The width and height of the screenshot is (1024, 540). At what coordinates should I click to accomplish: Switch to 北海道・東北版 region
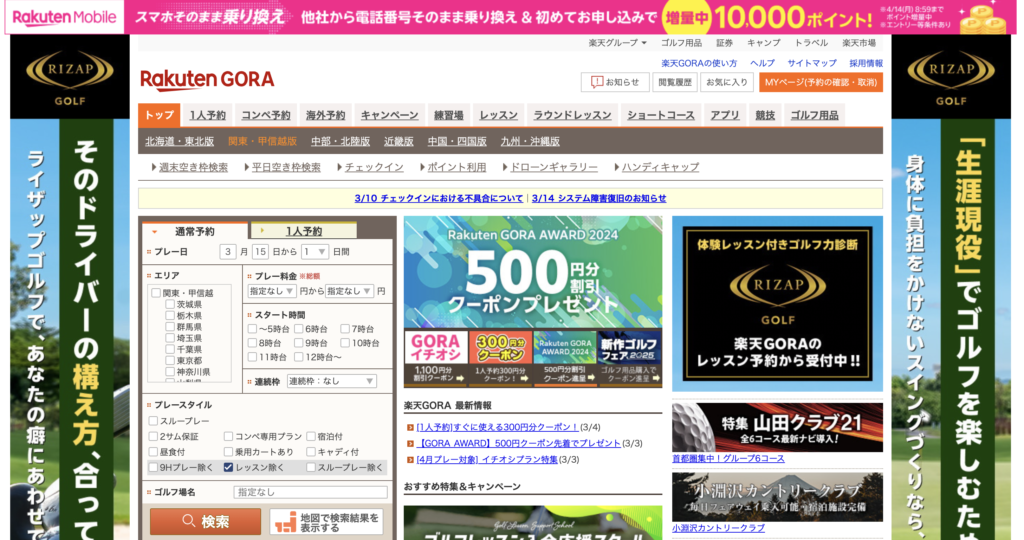[x=180, y=141]
